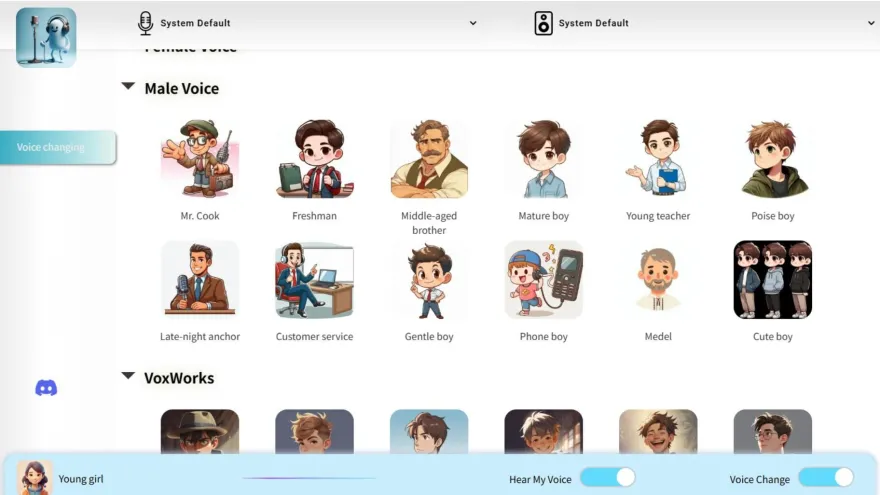Viewport: 880px width, 495px height.
Task: Click the VoxWorks heading text
Action: click(179, 378)
